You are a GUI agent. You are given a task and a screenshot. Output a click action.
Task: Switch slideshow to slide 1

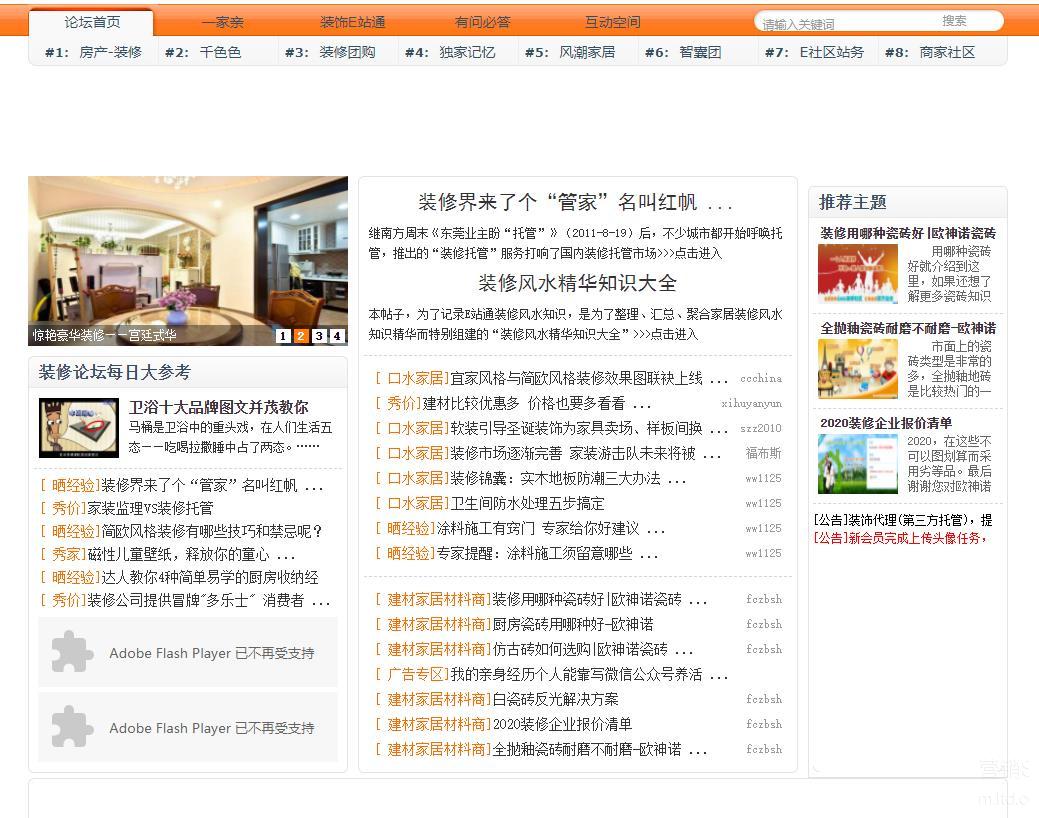click(283, 336)
